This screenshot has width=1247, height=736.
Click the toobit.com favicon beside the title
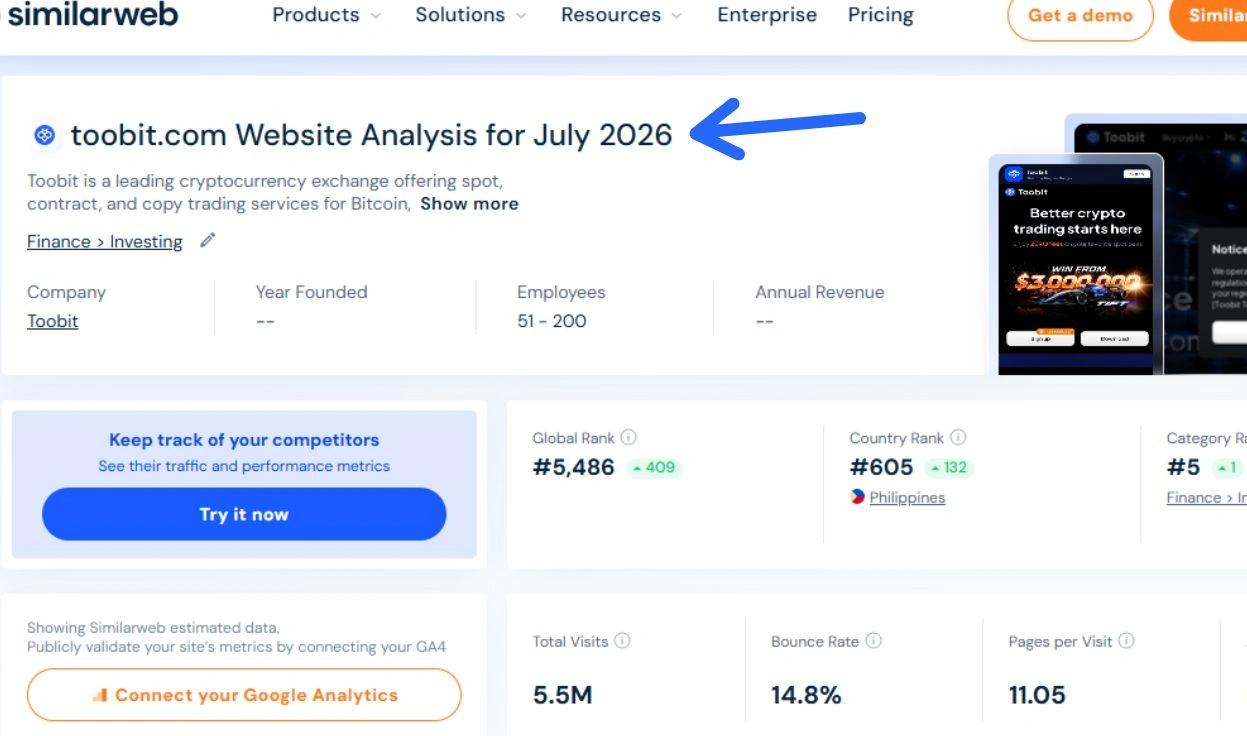point(45,135)
